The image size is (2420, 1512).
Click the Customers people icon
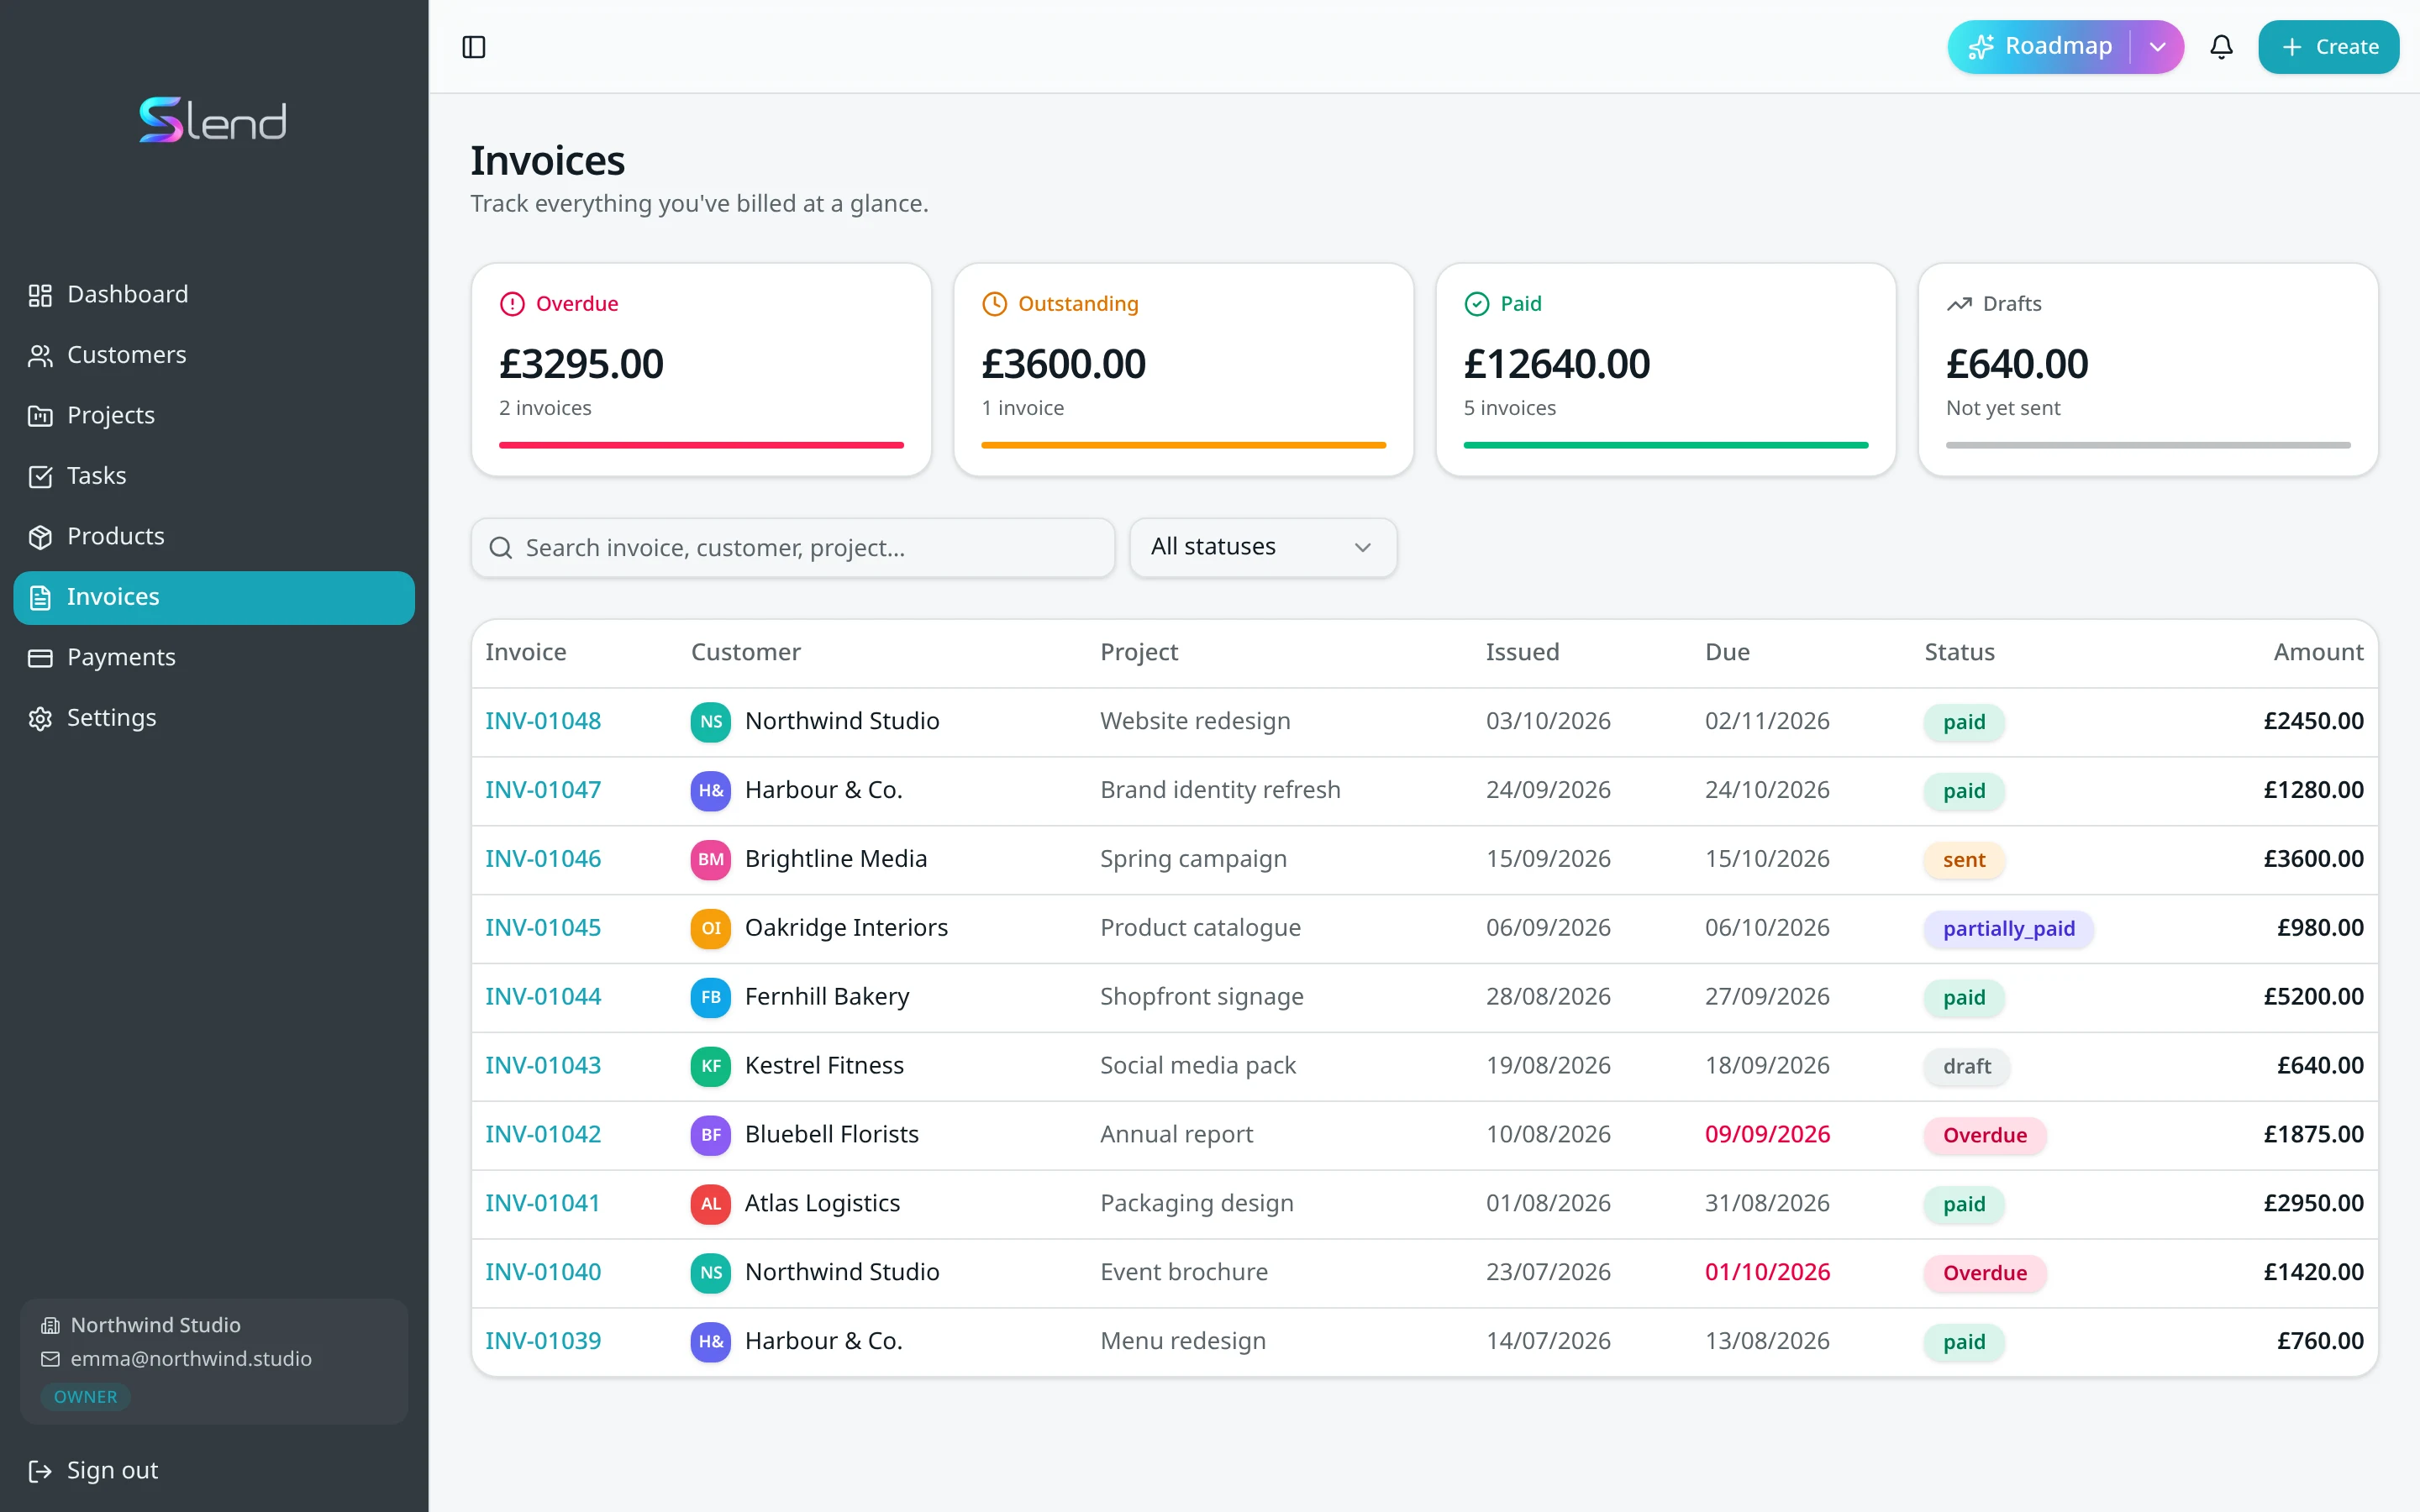(40, 355)
